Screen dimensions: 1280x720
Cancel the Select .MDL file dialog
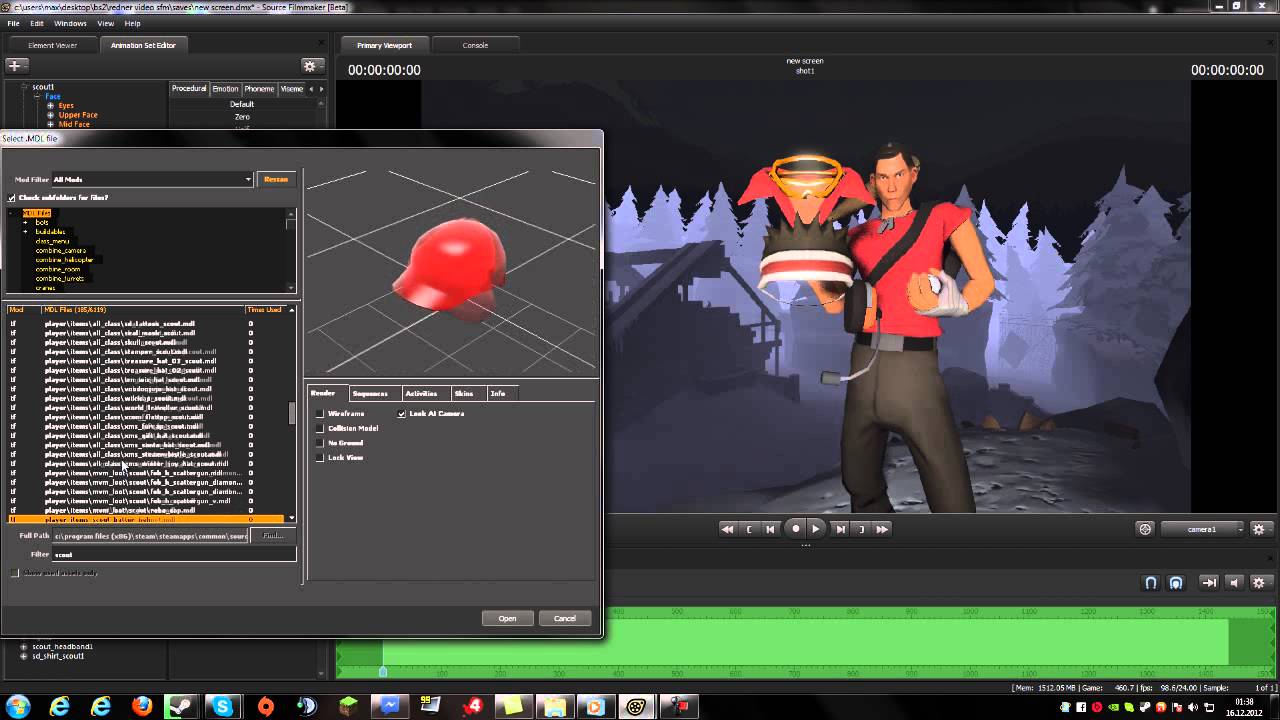pyautogui.click(x=564, y=618)
